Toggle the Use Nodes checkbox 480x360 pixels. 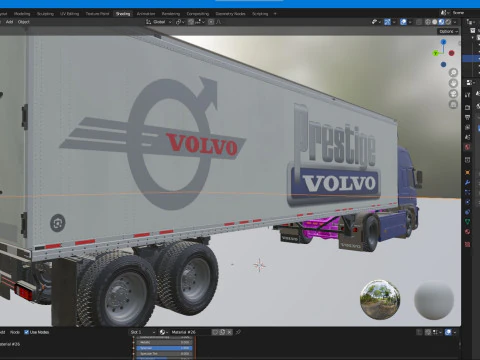[x=27, y=332]
